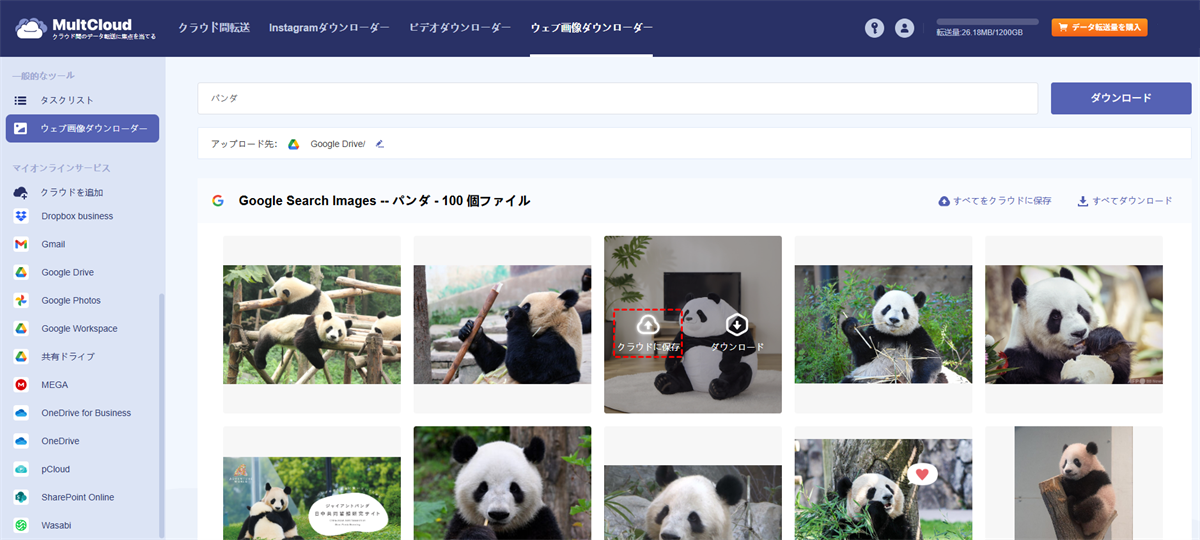Open the クラウド間転送 tab

click(x=214, y=28)
